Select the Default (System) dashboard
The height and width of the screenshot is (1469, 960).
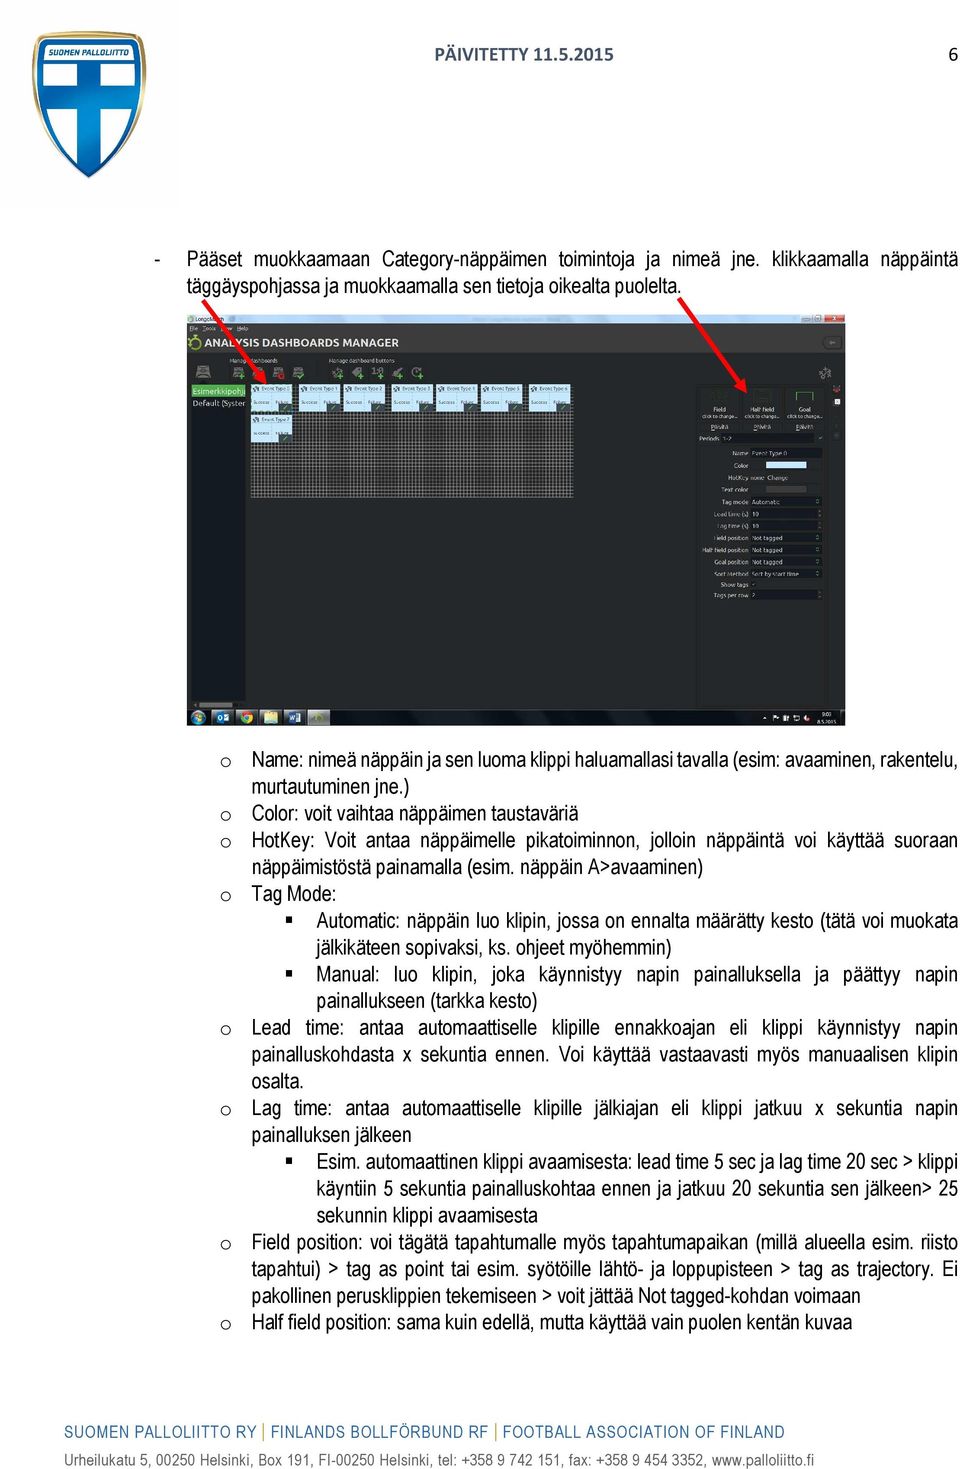[218, 403]
